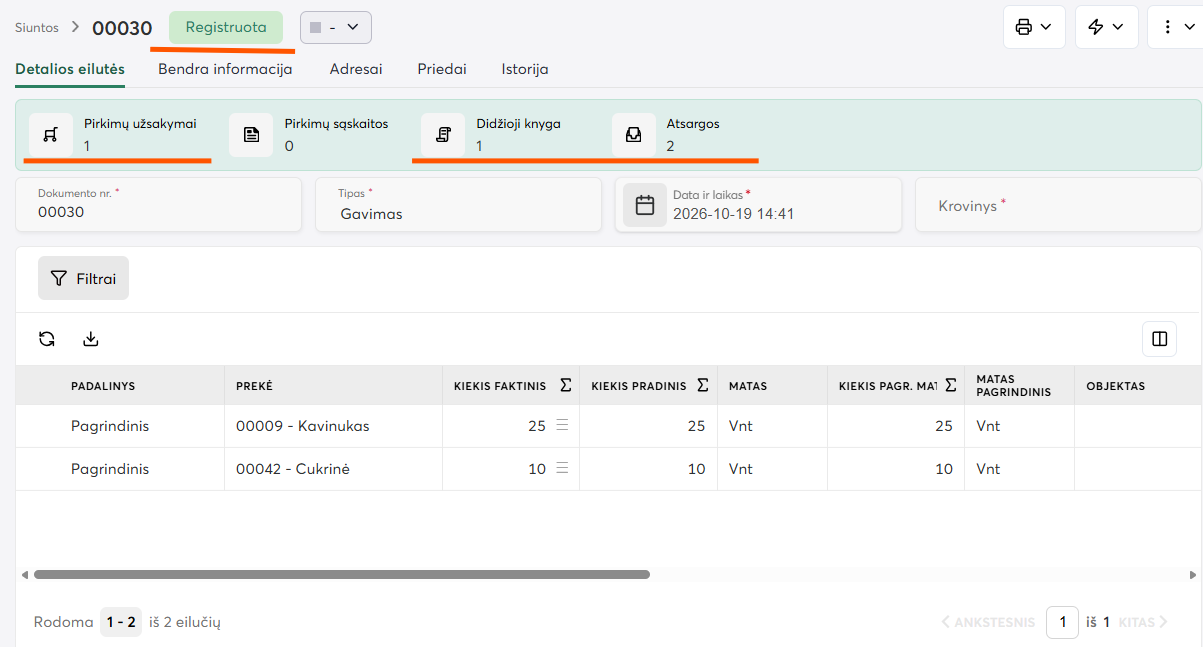Click the right arrow of the horizontal scrollbar
The width and height of the screenshot is (1203, 647).
tap(1192, 575)
